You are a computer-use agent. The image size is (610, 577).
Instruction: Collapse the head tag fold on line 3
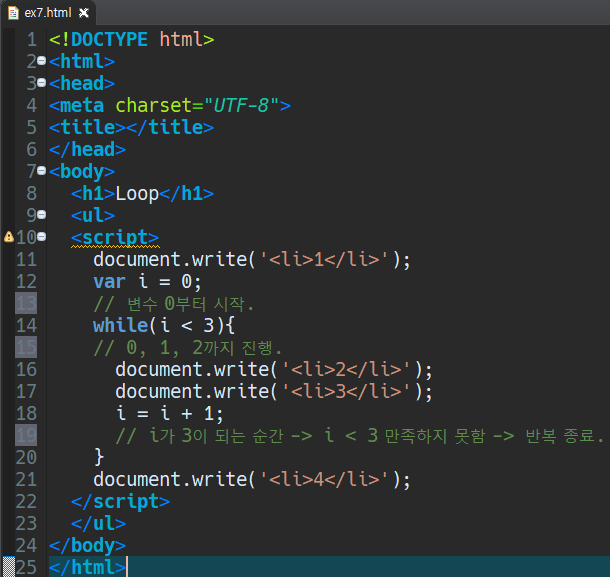pyautogui.click(x=42, y=82)
